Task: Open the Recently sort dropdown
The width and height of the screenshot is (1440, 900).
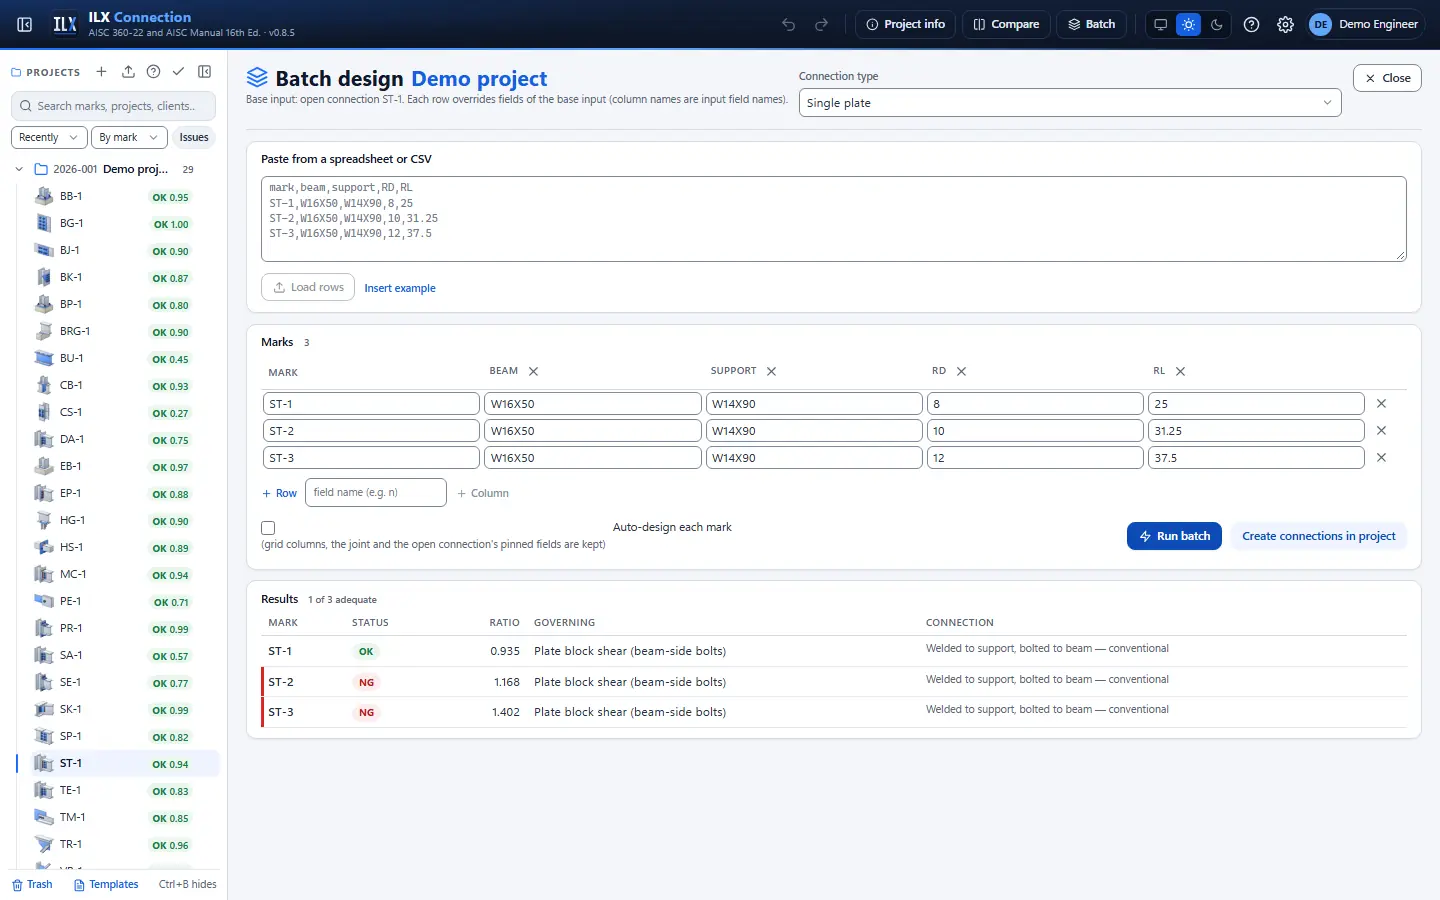Action: pyautogui.click(x=48, y=138)
